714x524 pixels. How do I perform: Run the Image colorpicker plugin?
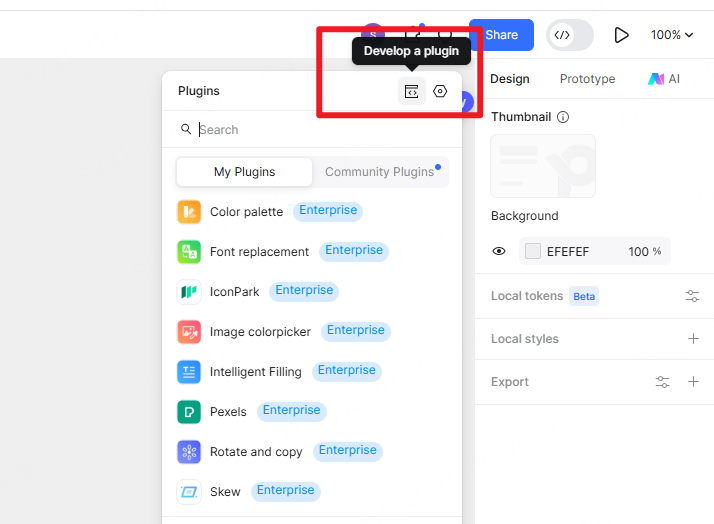point(260,332)
